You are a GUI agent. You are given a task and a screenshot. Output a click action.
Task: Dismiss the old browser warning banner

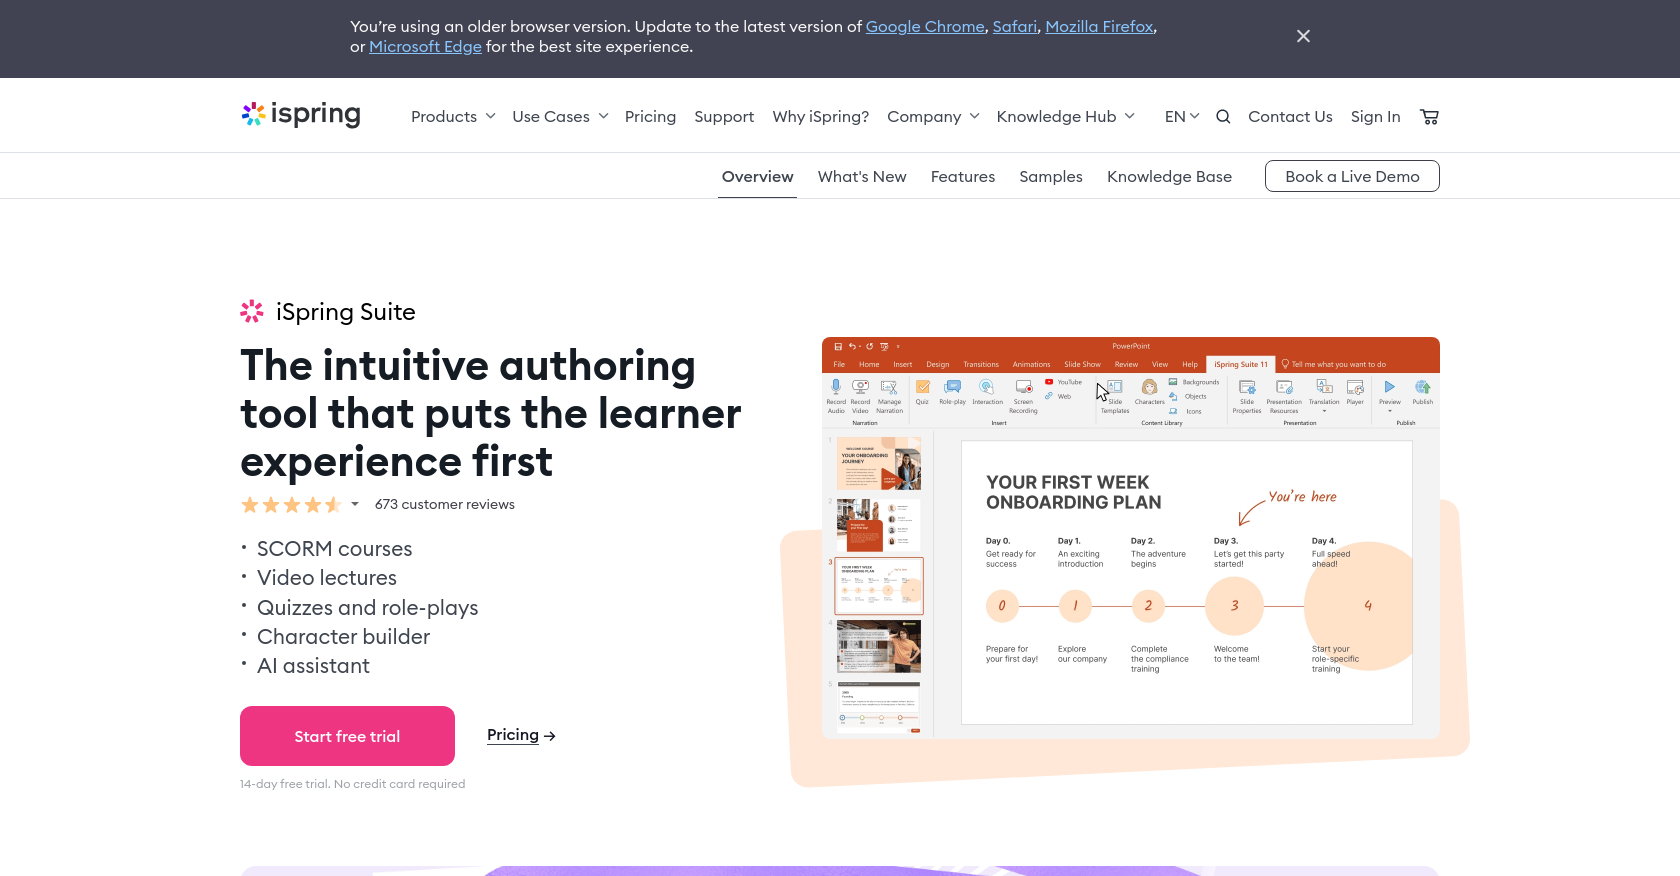pyautogui.click(x=1303, y=36)
